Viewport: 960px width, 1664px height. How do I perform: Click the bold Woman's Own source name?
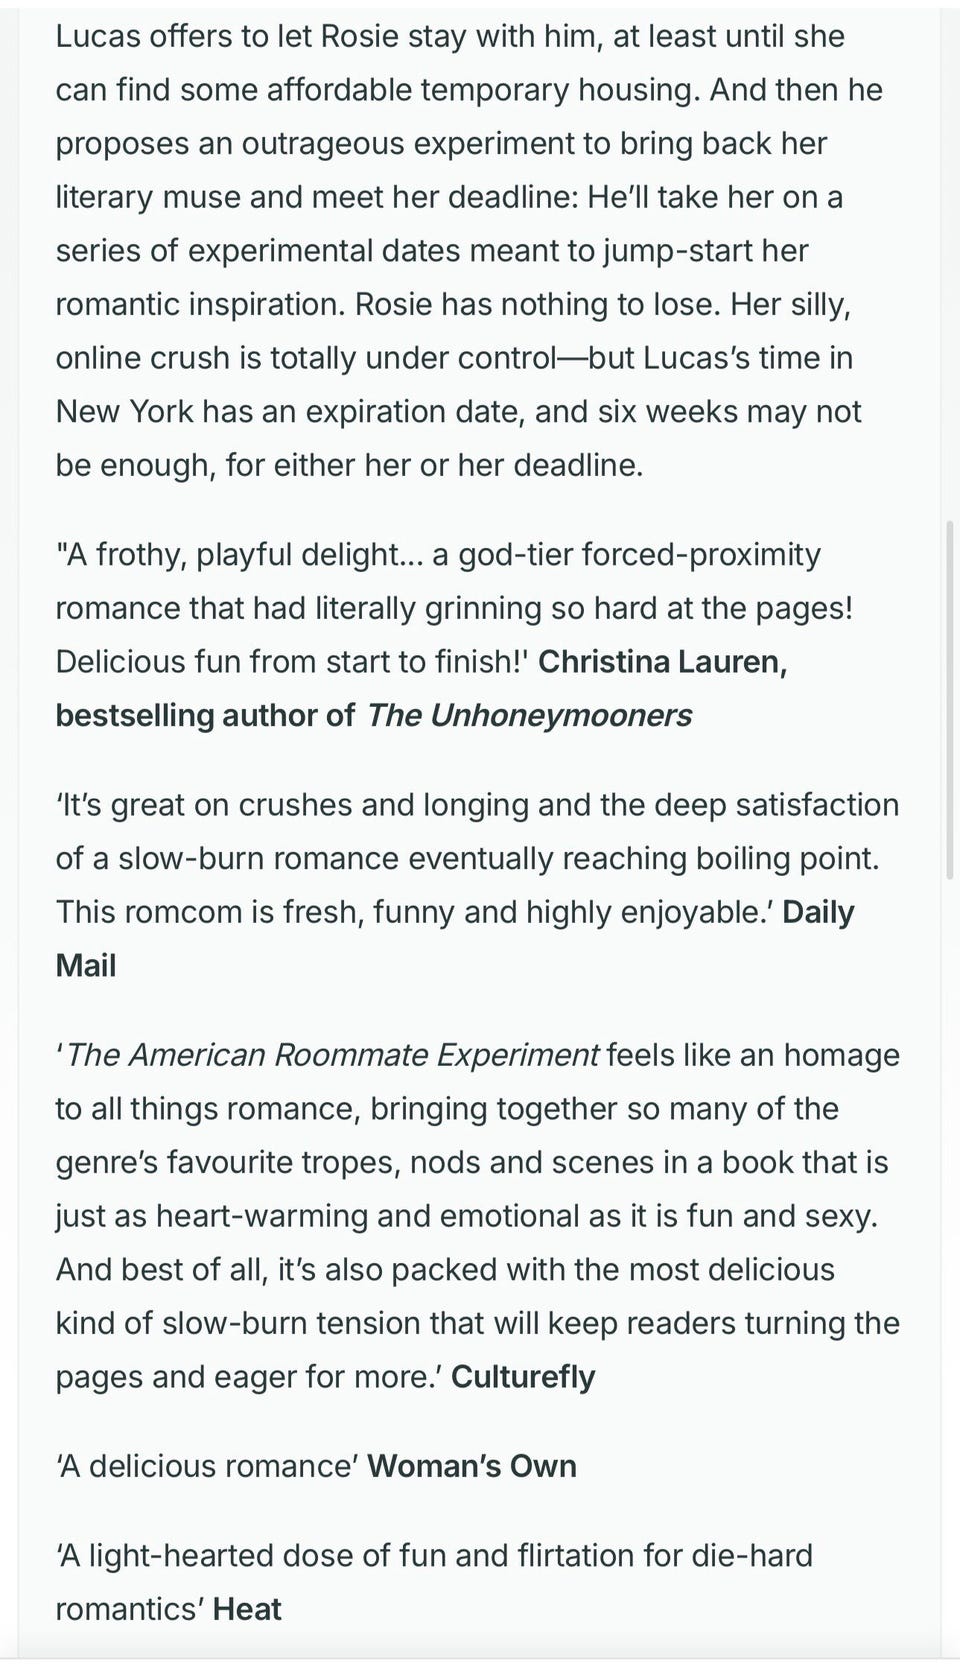point(472,1466)
